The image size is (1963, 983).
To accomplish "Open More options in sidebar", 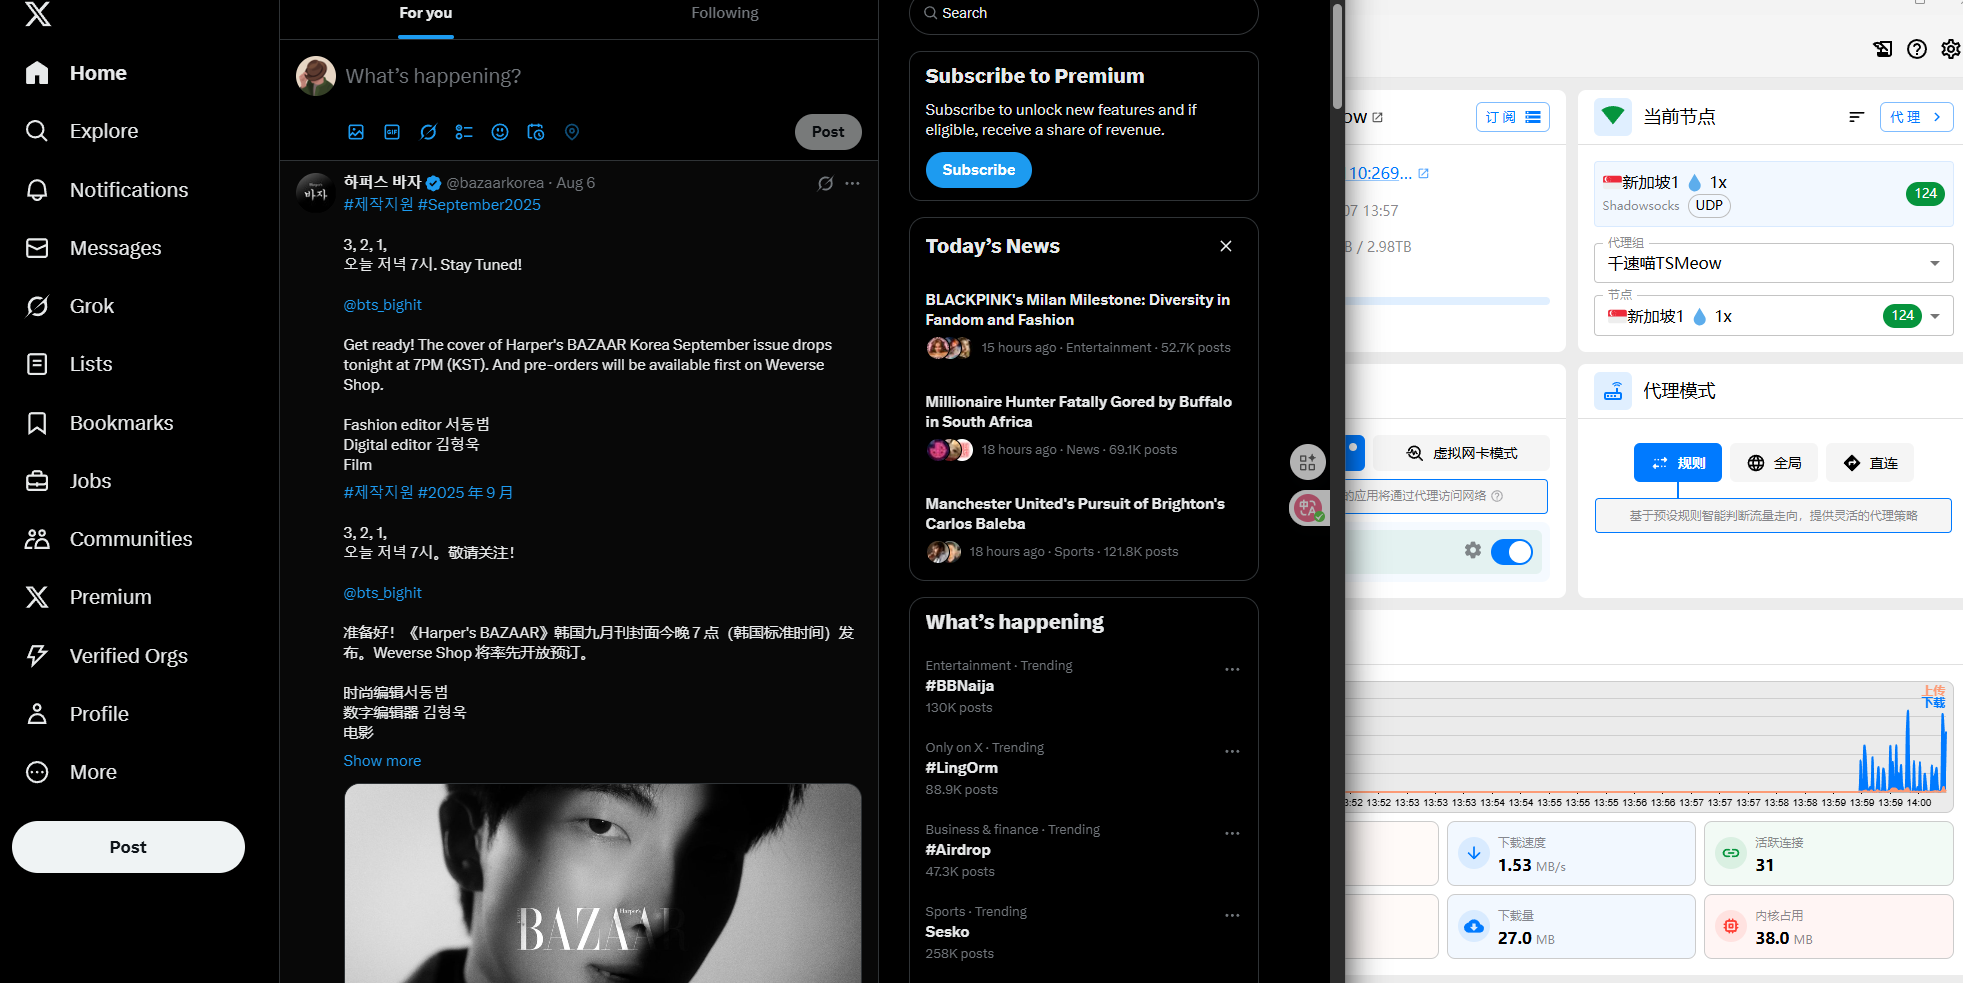I will tap(71, 772).
